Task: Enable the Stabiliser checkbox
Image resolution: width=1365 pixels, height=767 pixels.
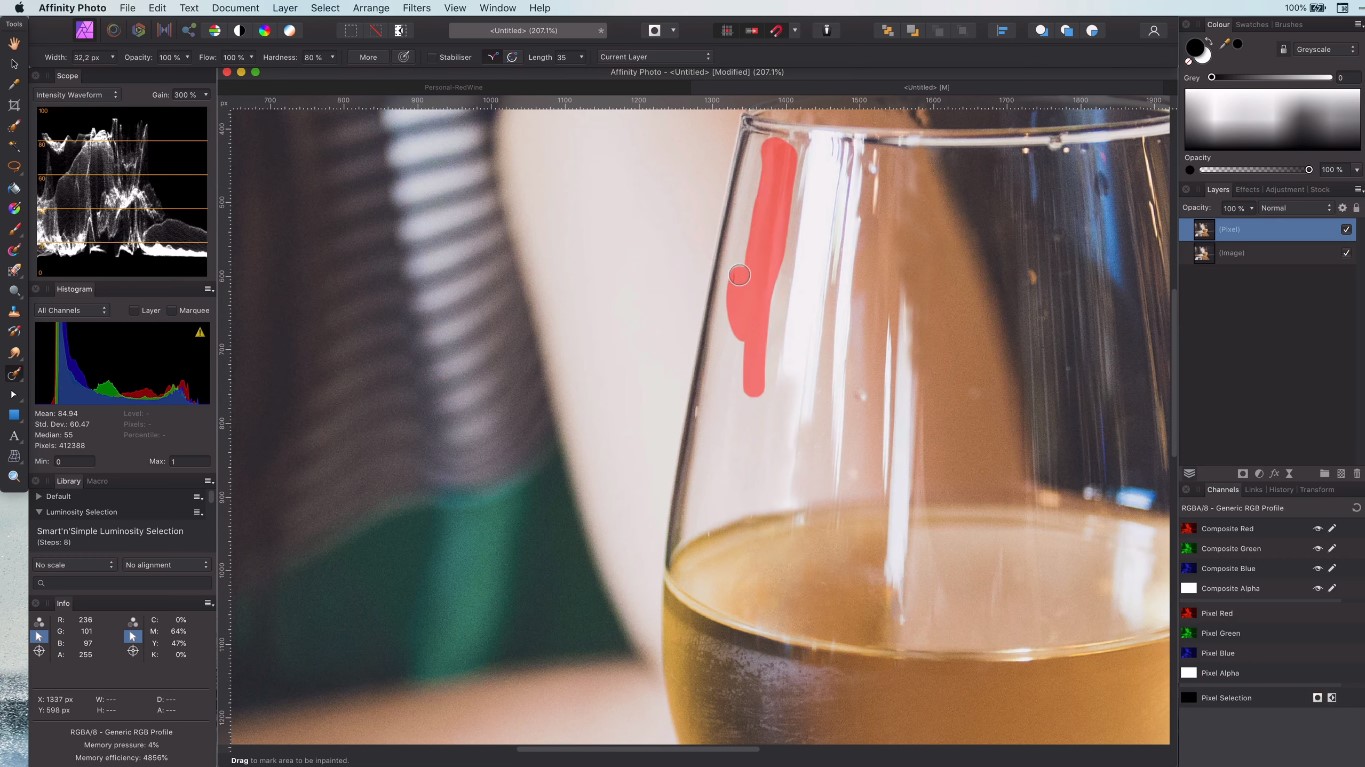Action: coord(432,57)
